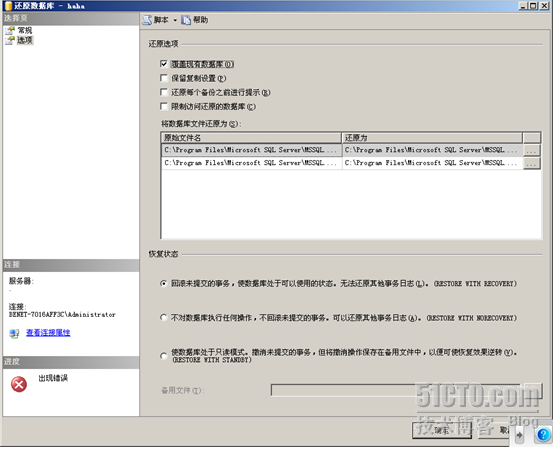Screen dimensions: 553x449
Task: Click the 出现错误 status text
Action: point(53,378)
